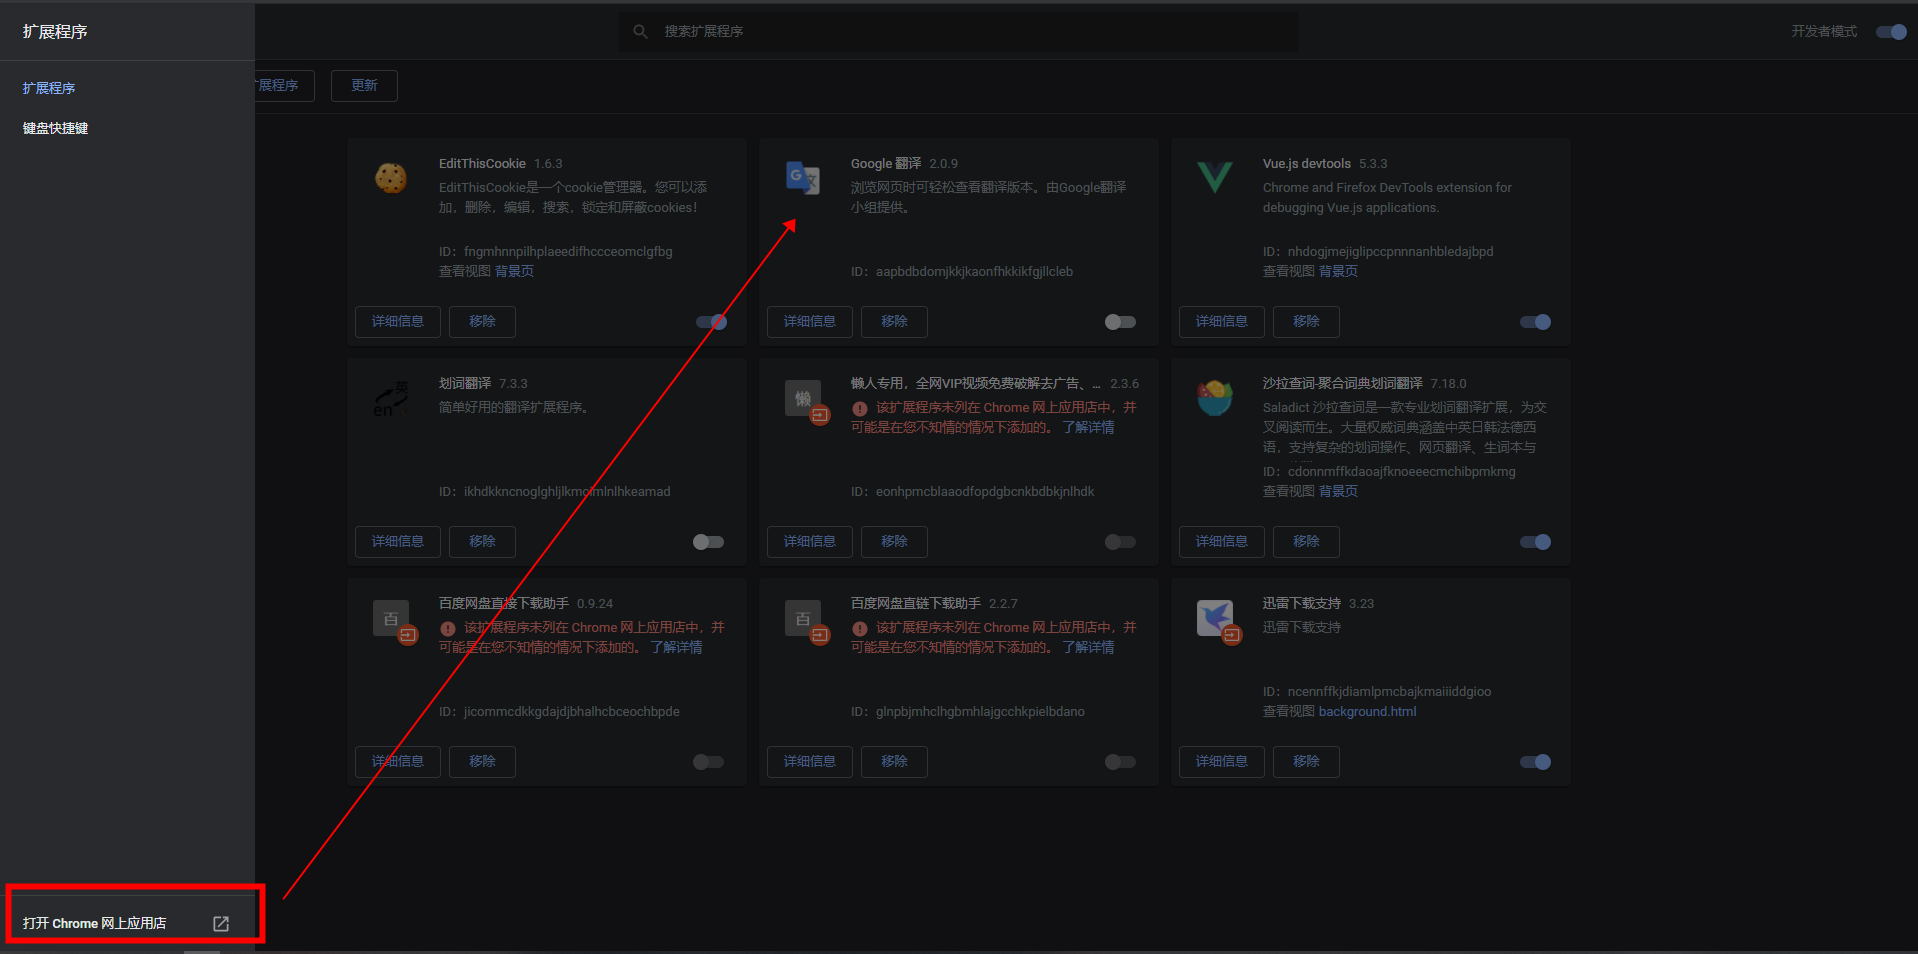
Task: Click the search magnifier icon
Action: point(640,31)
